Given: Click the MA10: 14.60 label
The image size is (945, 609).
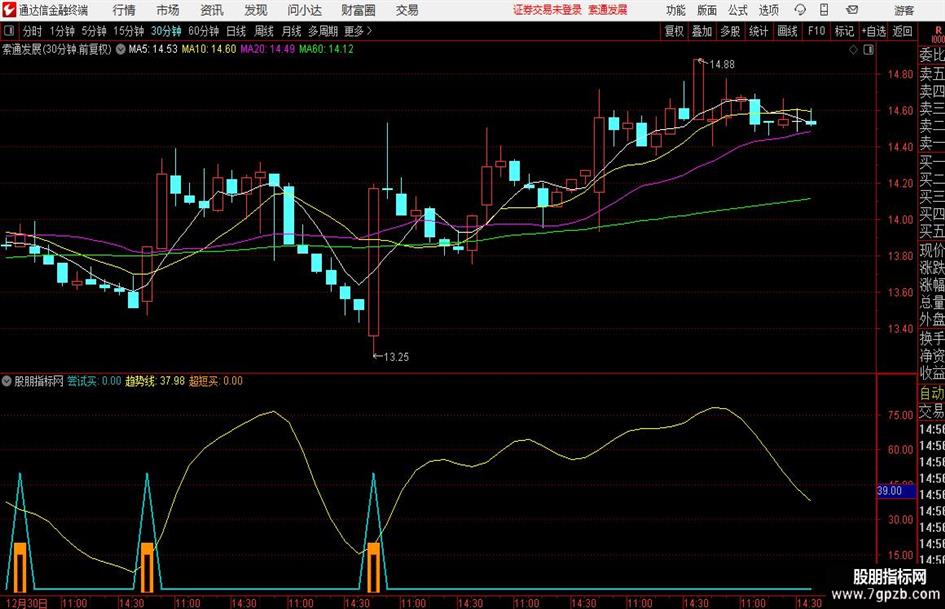Looking at the screenshot, I should click(x=209, y=49).
